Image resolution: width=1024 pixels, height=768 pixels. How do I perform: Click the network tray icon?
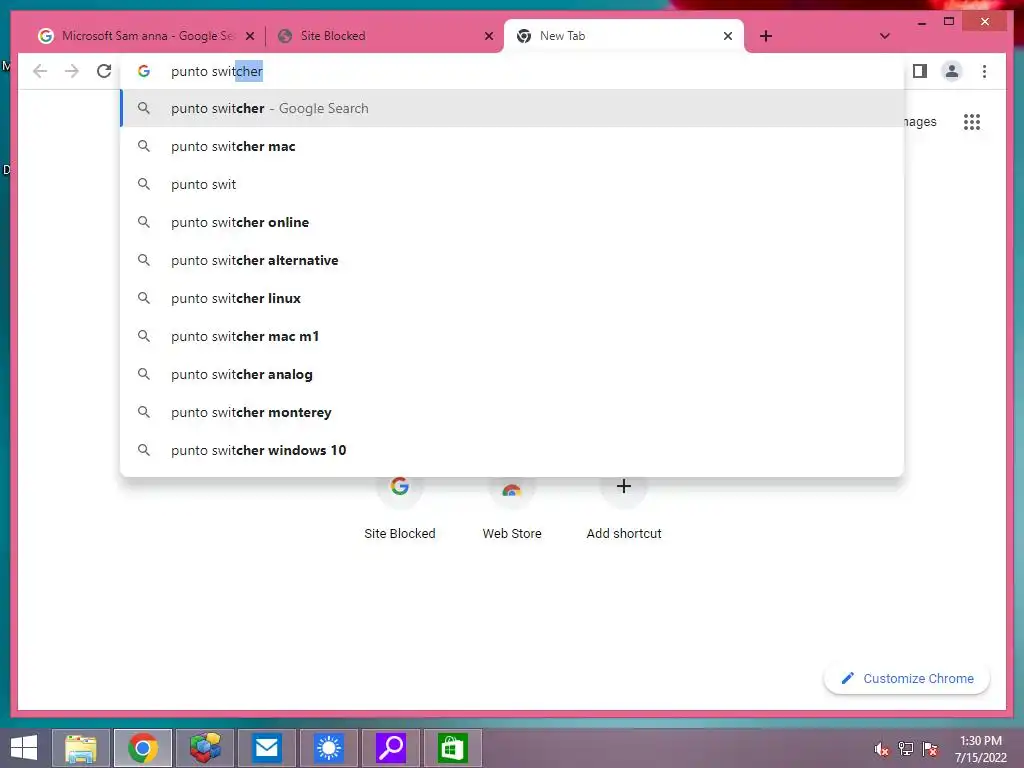(x=906, y=749)
